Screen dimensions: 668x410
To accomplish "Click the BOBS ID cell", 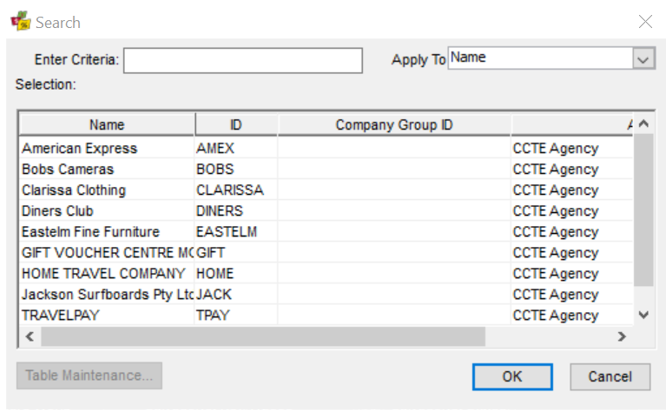I will click(236, 169).
